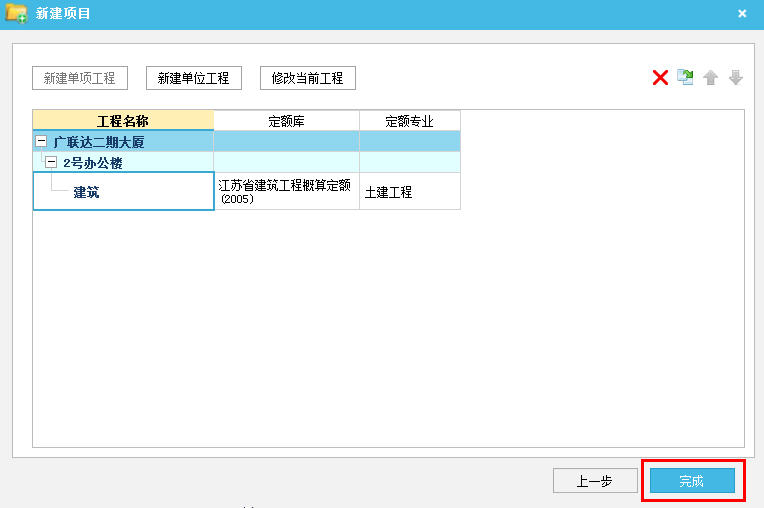Click the move down arrow icon
This screenshot has width=764, height=508.
pyautogui.click(x=736, y=78)
